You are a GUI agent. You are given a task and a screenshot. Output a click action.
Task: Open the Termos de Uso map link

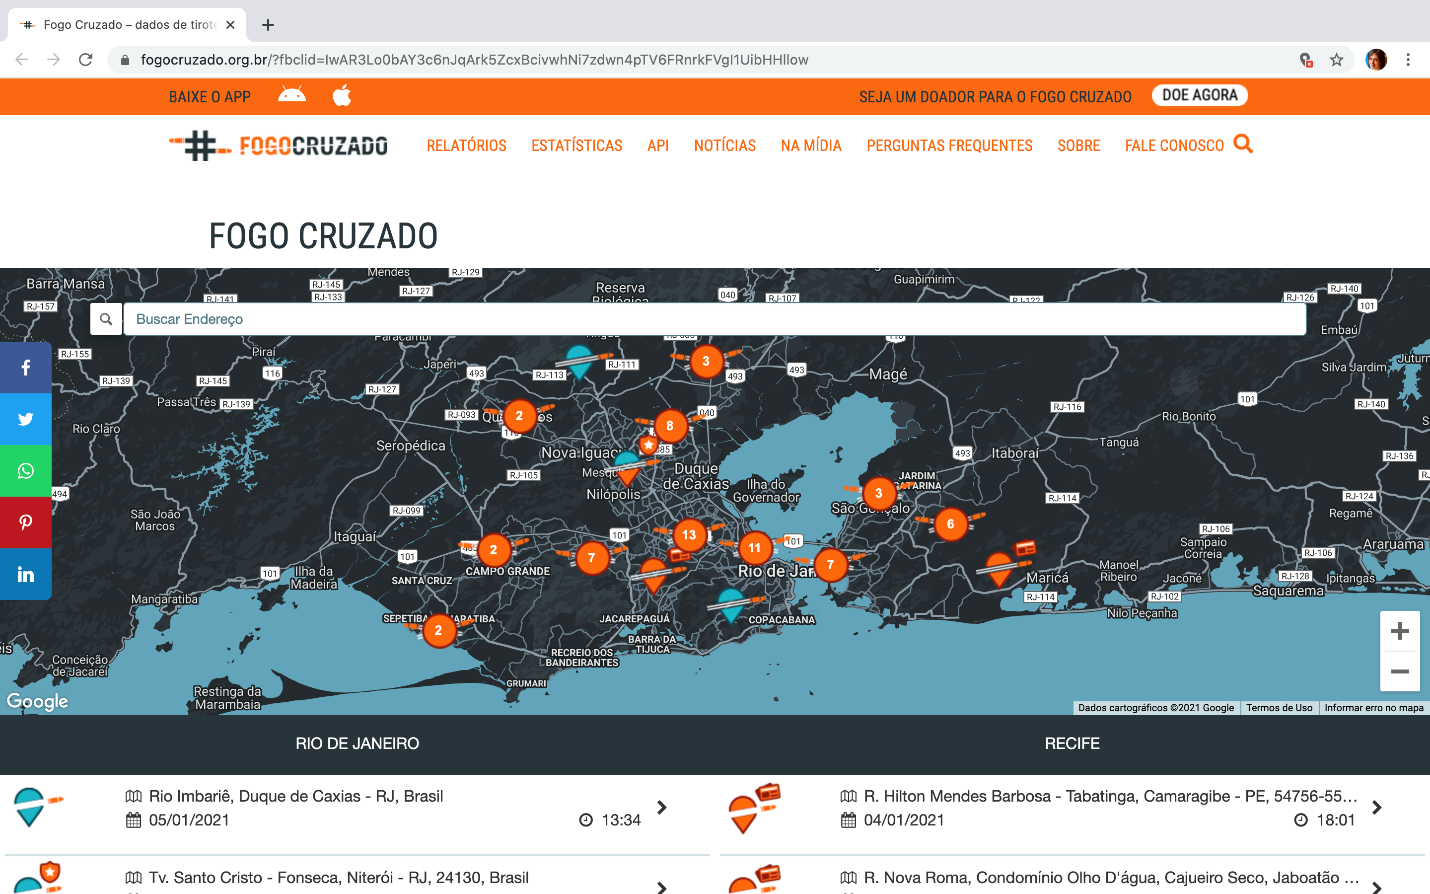click(1279, 708)
